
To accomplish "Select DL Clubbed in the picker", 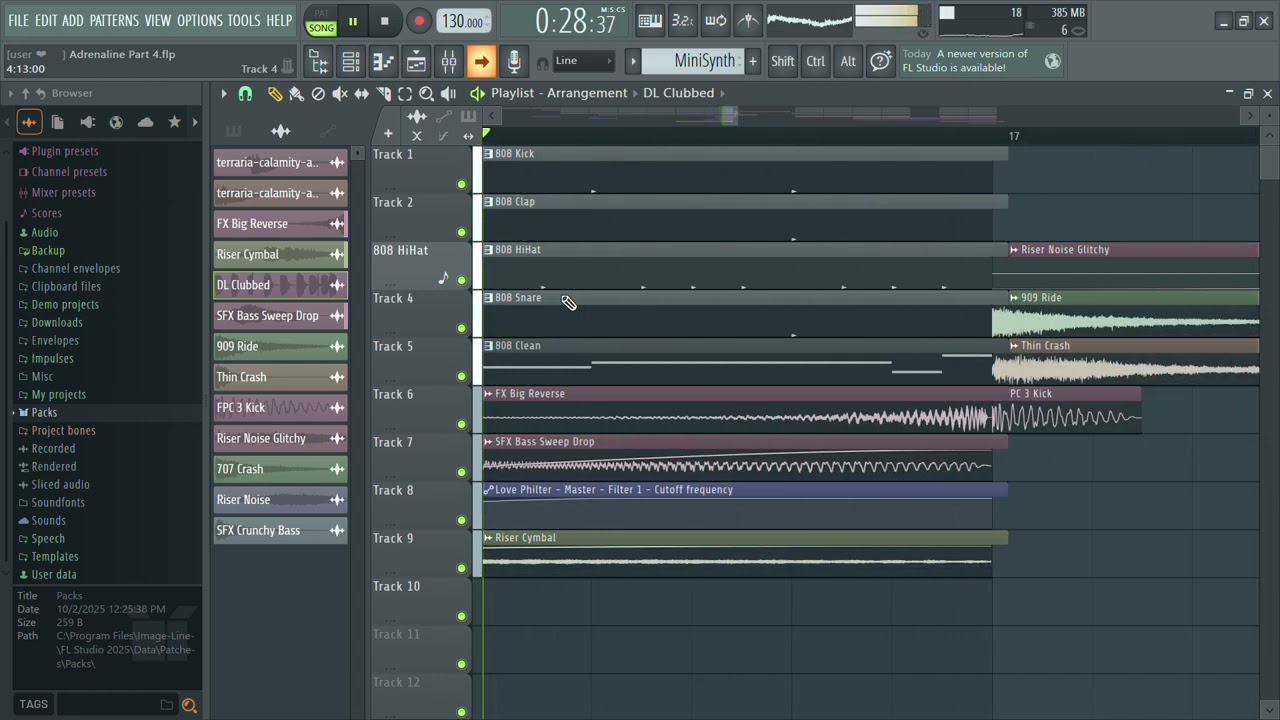I will coord(280,285).
